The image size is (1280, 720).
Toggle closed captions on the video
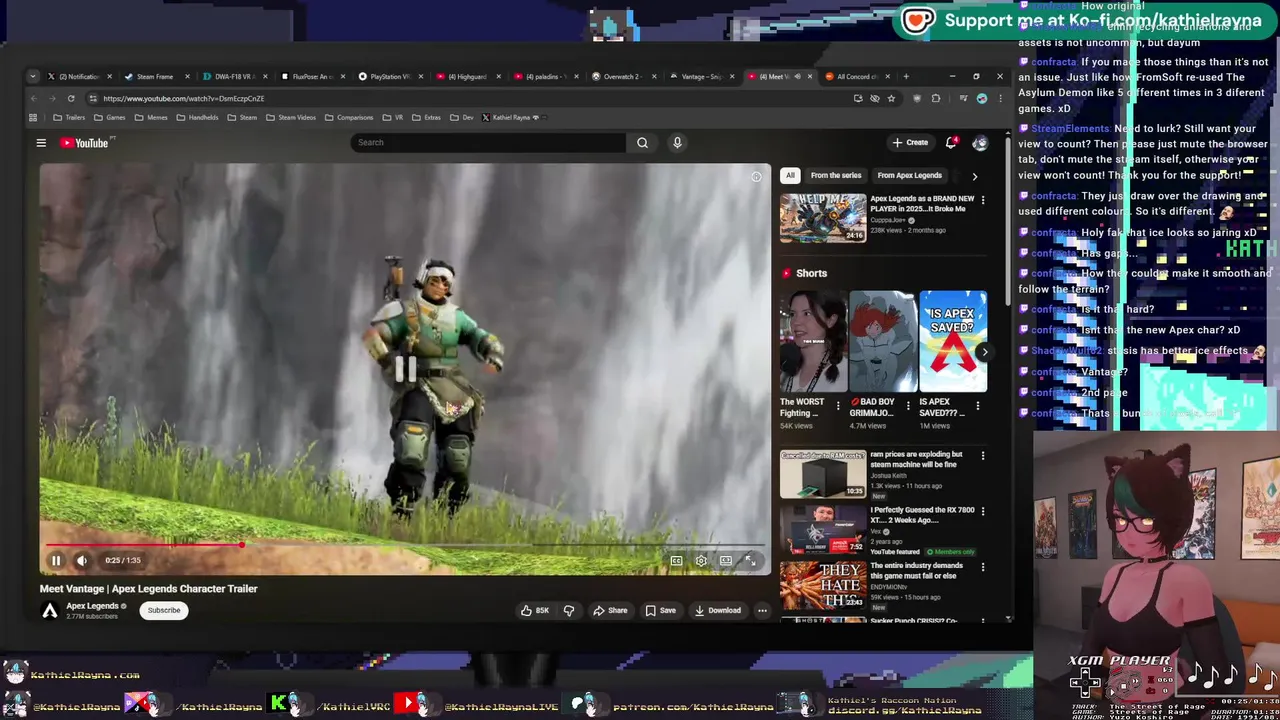click(x=677, y=561)
